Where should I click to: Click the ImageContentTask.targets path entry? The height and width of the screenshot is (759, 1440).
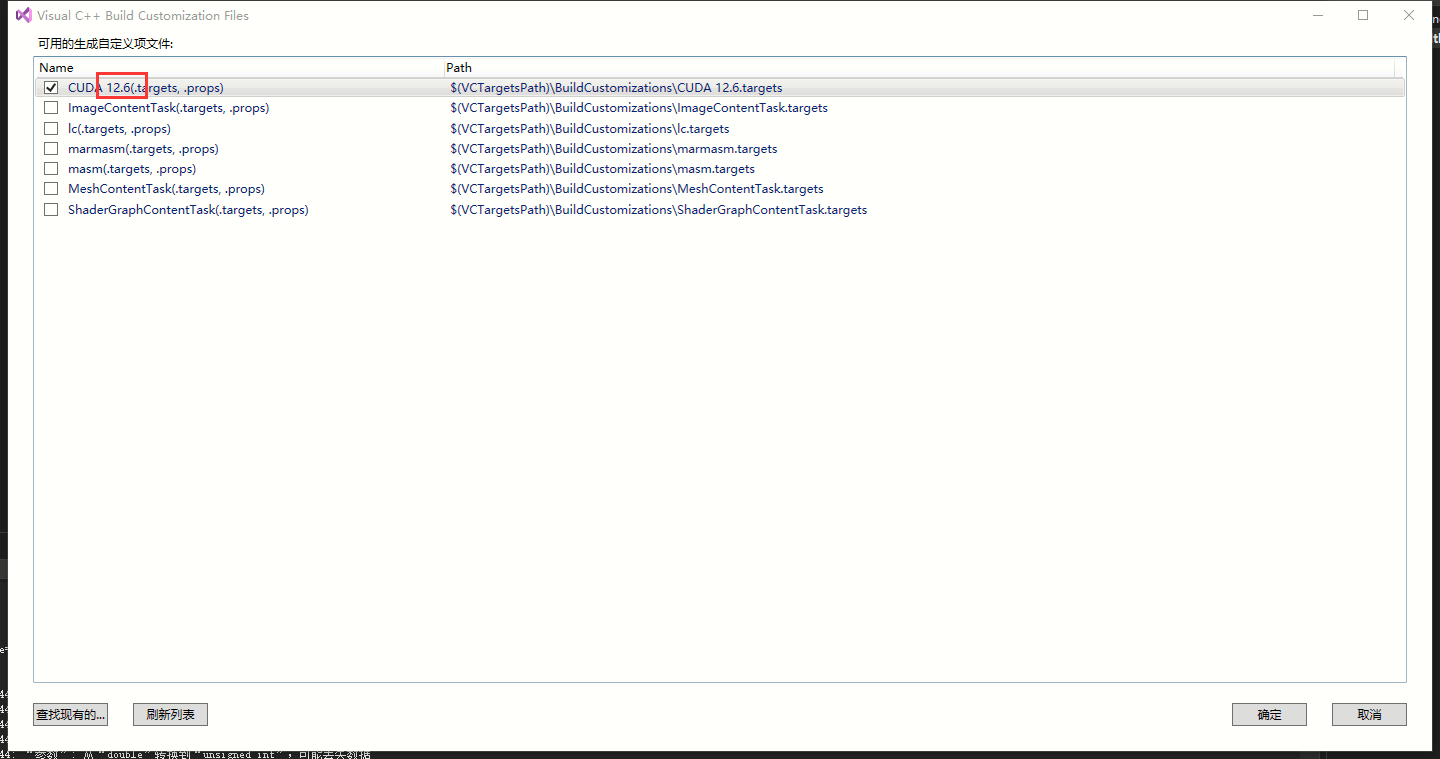tap(639, 107)
